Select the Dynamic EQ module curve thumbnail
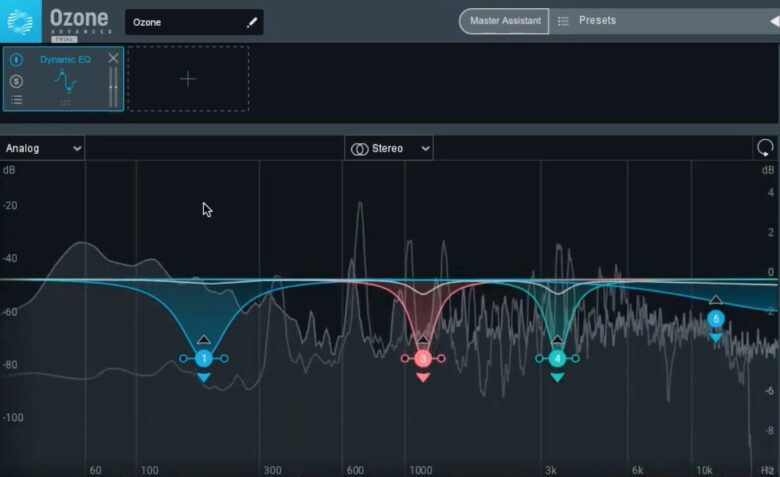Viewport: 780px width, 477px height. tap(66, 82)
